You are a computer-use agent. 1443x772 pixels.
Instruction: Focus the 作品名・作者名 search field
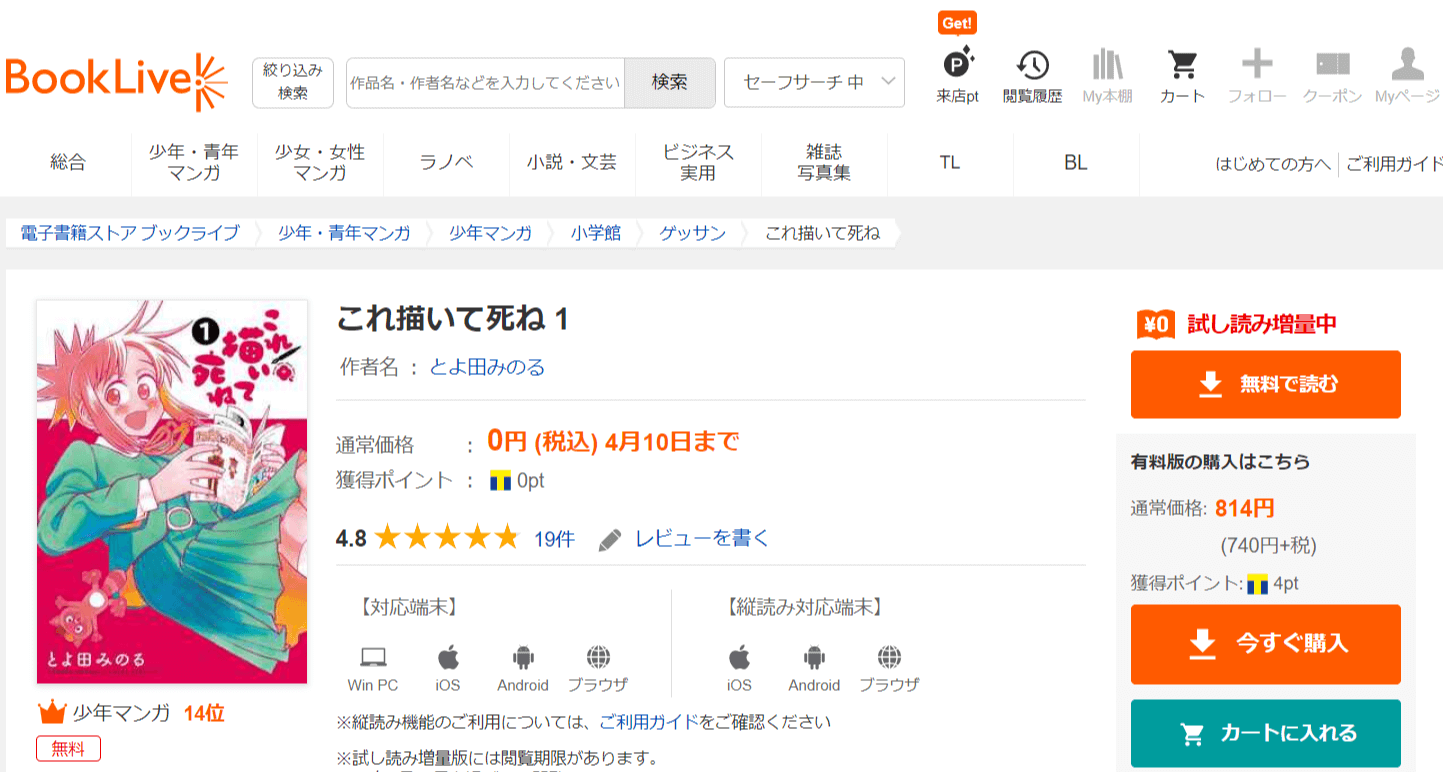click(485, 82)
